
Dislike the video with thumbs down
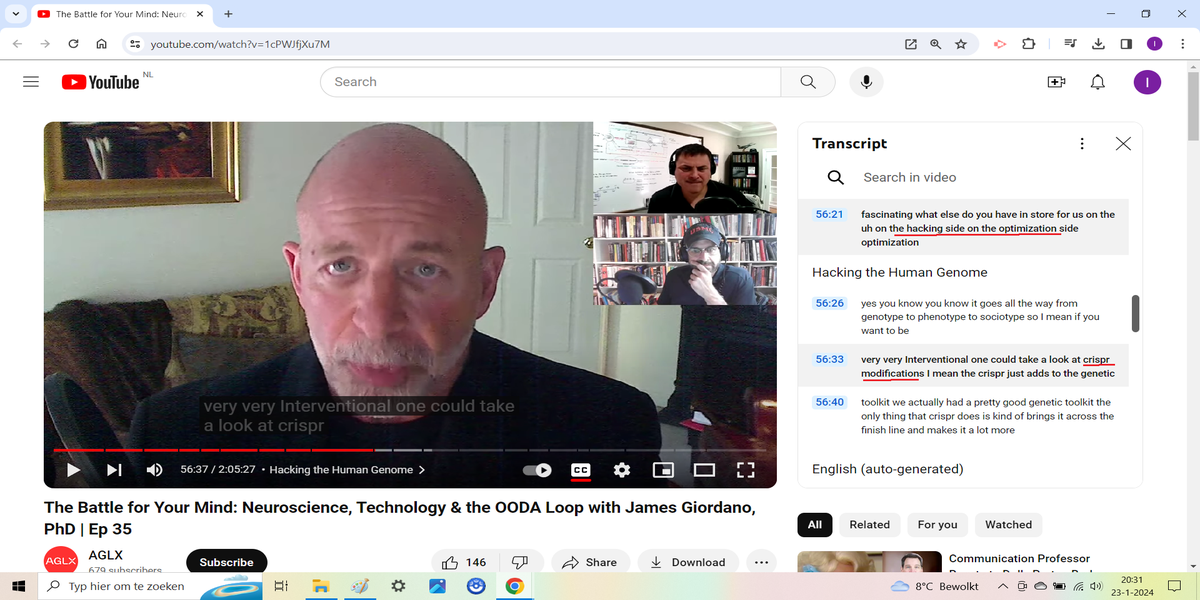(520, 562)
